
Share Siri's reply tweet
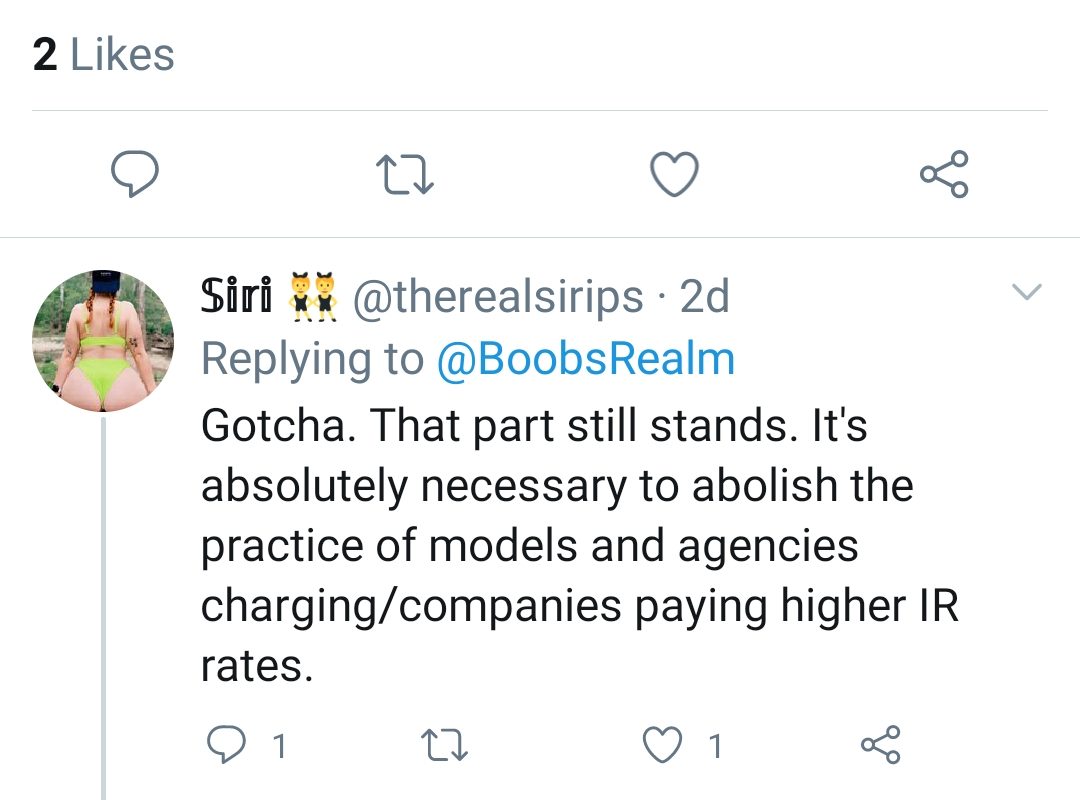coord(881,745)
